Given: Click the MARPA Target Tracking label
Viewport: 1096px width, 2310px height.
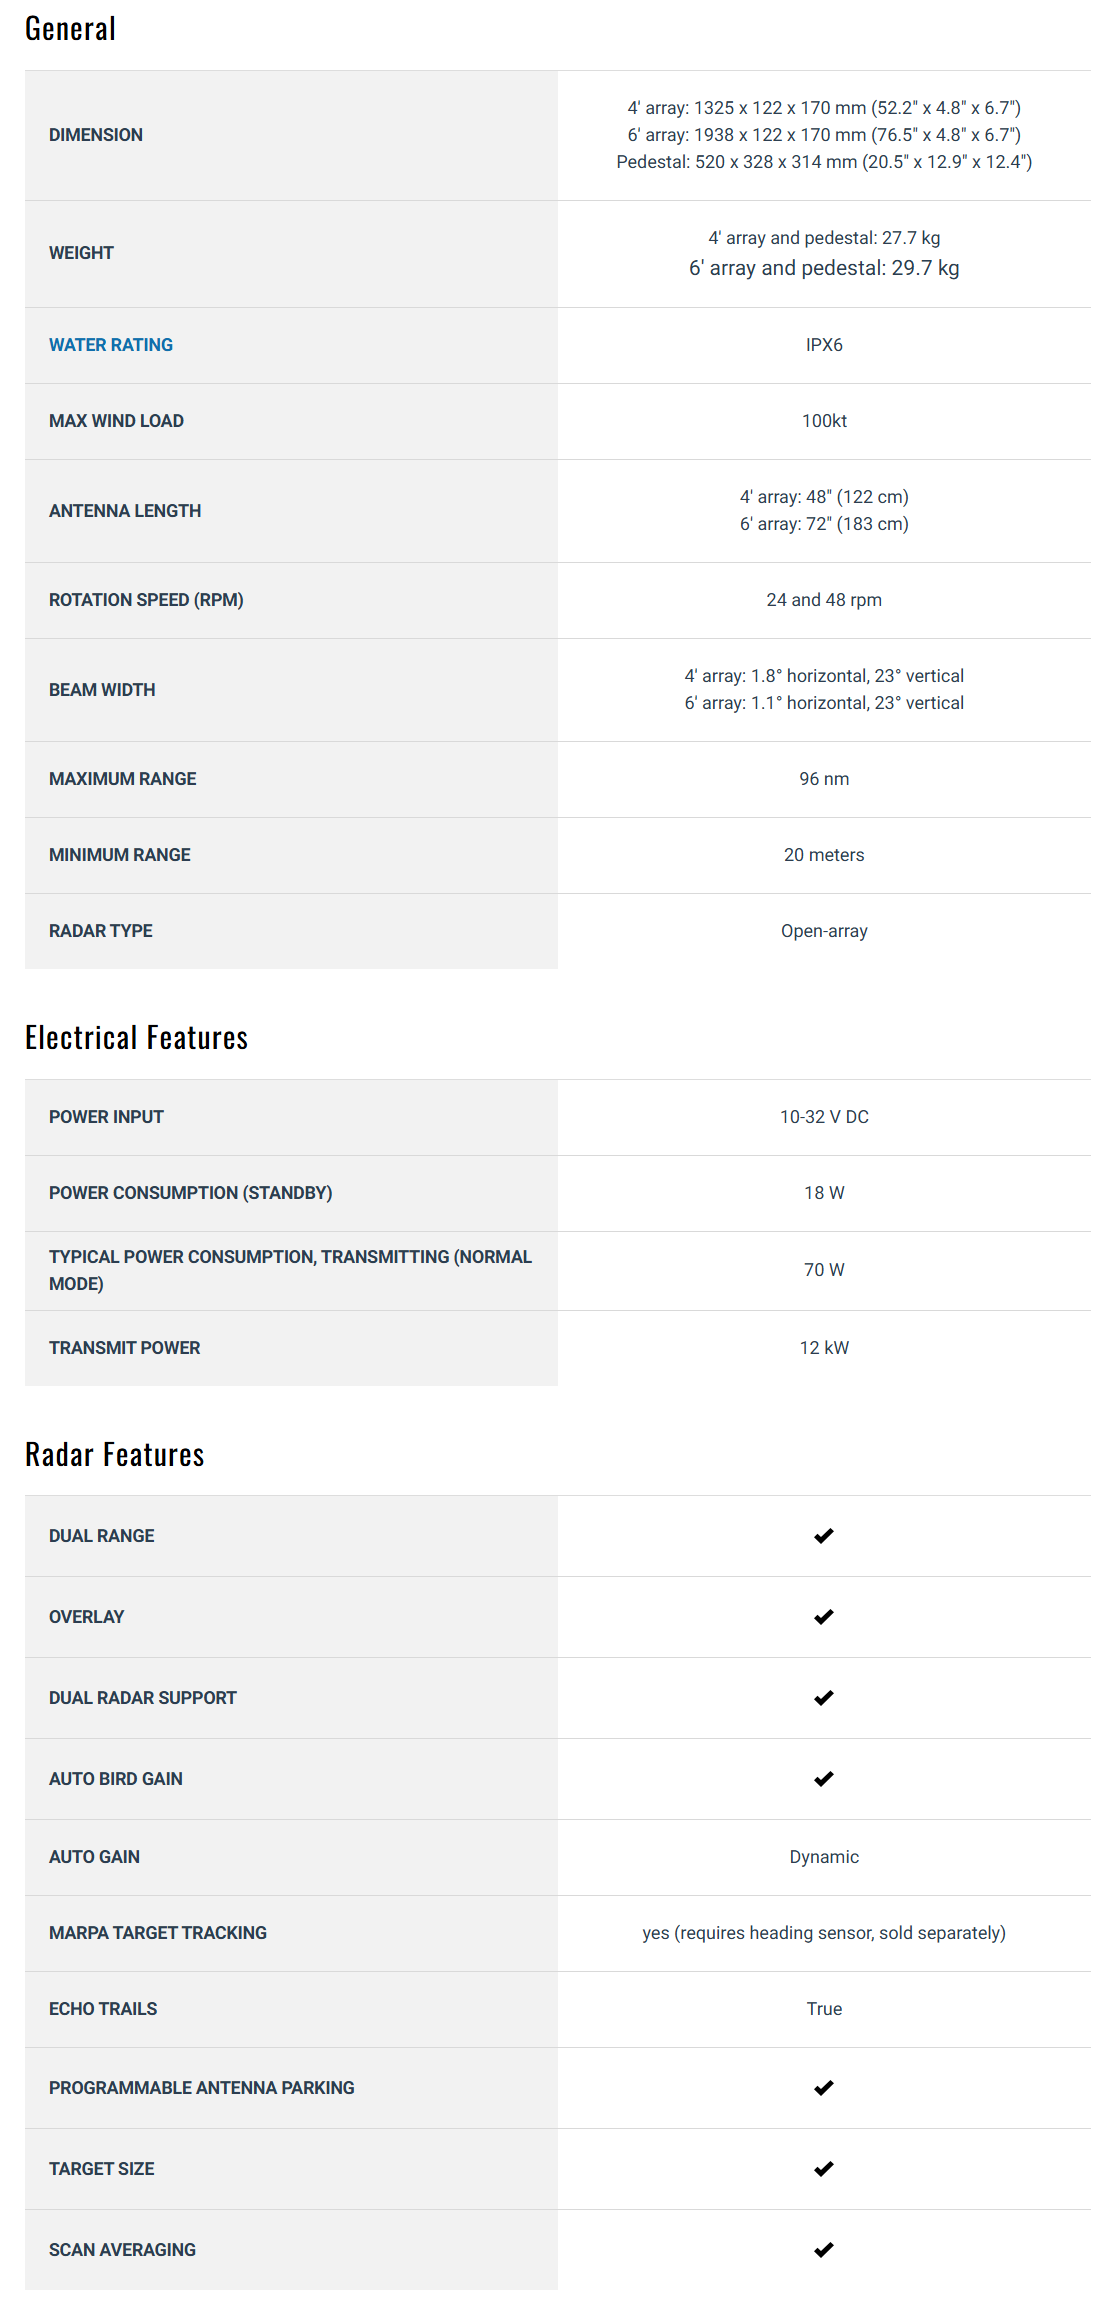Looking at the screenshot, I should pyautogui.click(x=158, y=1933).
